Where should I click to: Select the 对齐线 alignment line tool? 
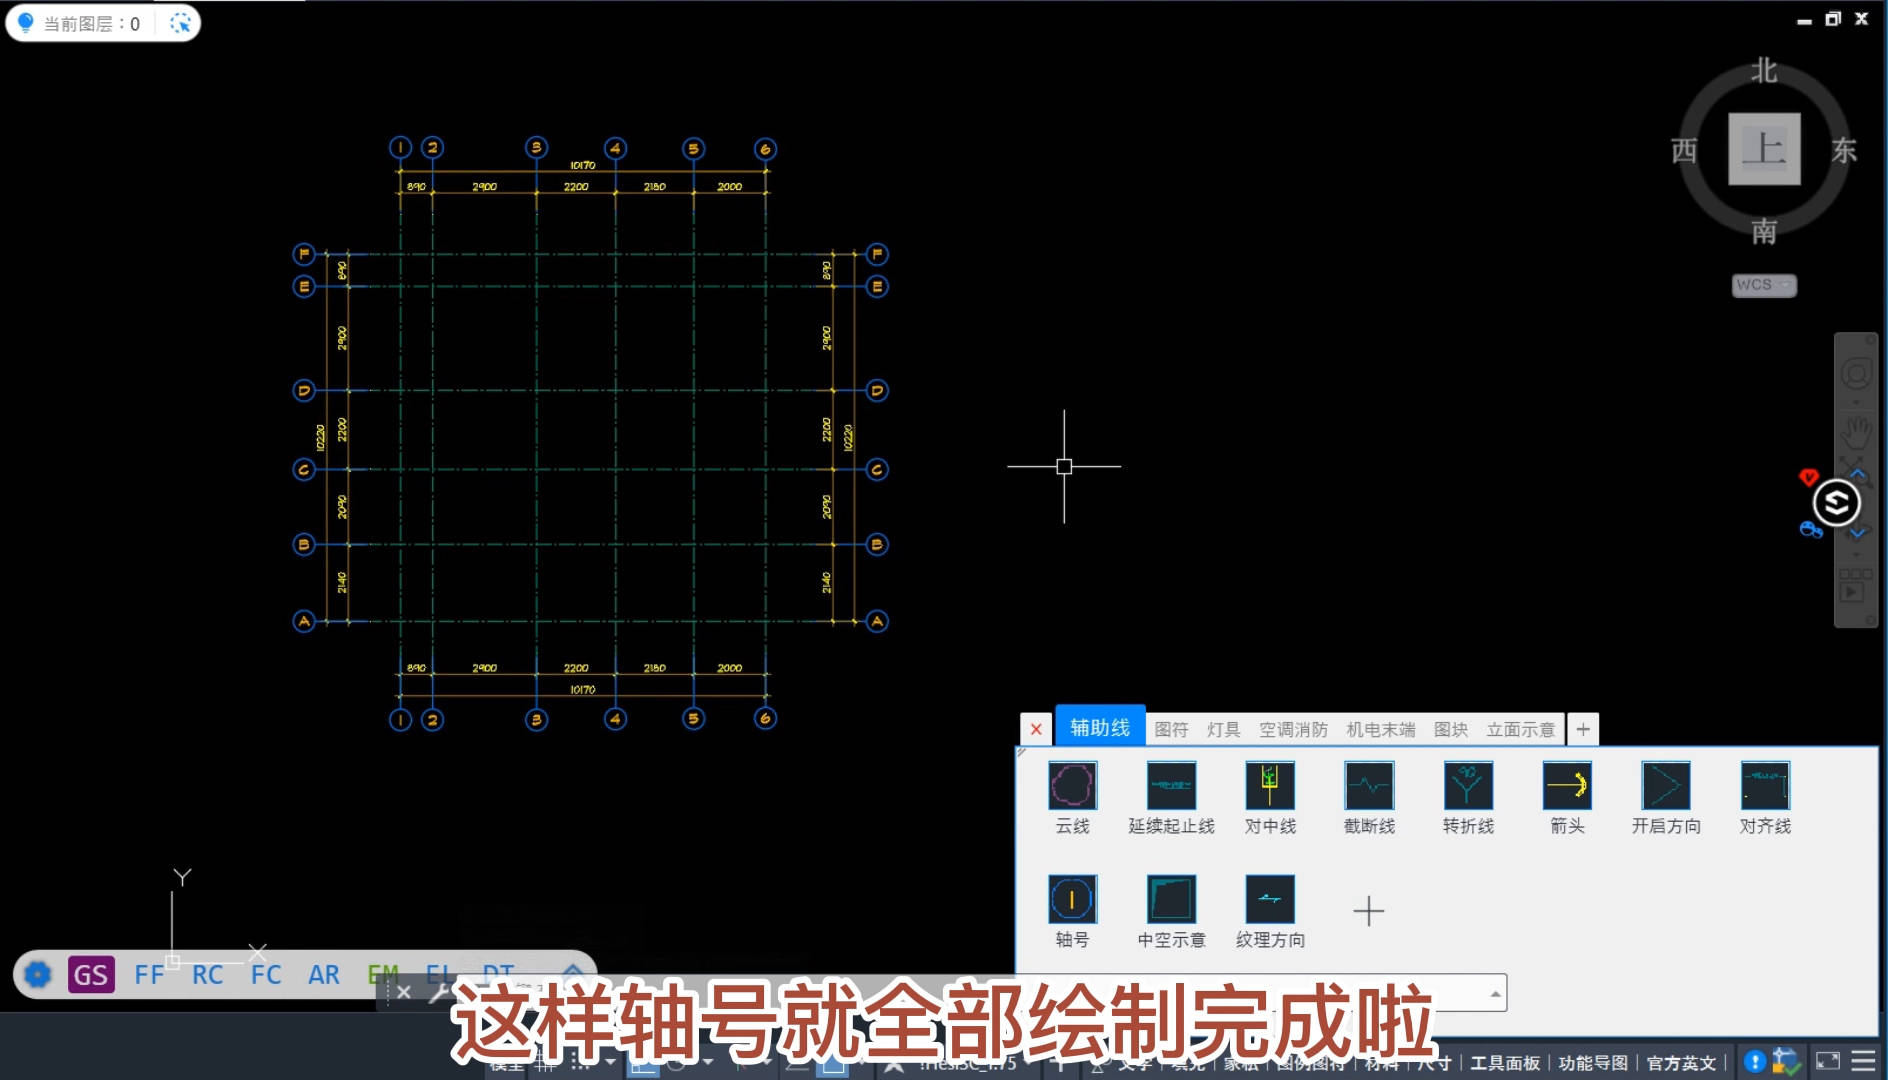(x=1765, y=786)
